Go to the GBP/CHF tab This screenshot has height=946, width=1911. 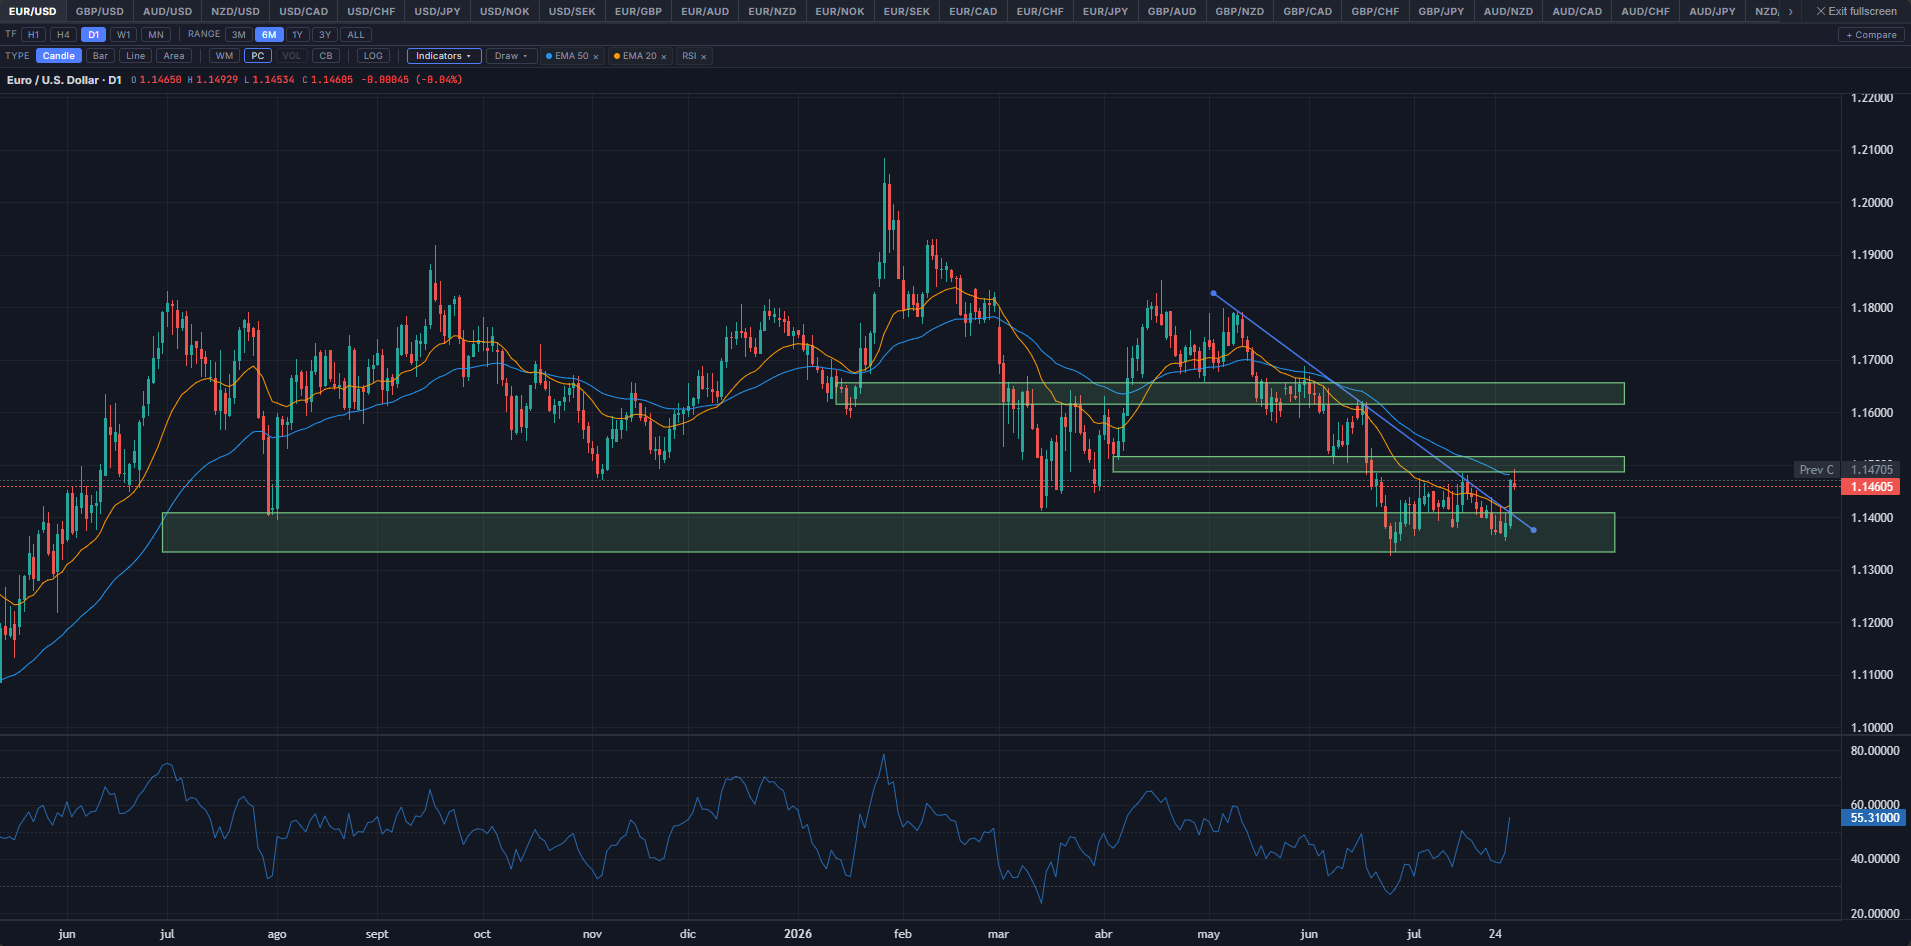pyautogui.click(x=1375, y=11)
